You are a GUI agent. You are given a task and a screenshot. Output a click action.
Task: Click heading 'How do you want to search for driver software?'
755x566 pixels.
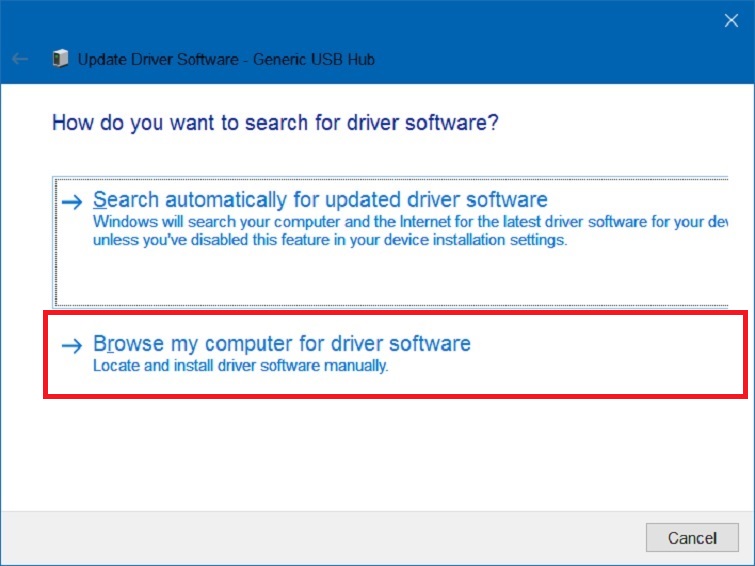click(275, 123)
